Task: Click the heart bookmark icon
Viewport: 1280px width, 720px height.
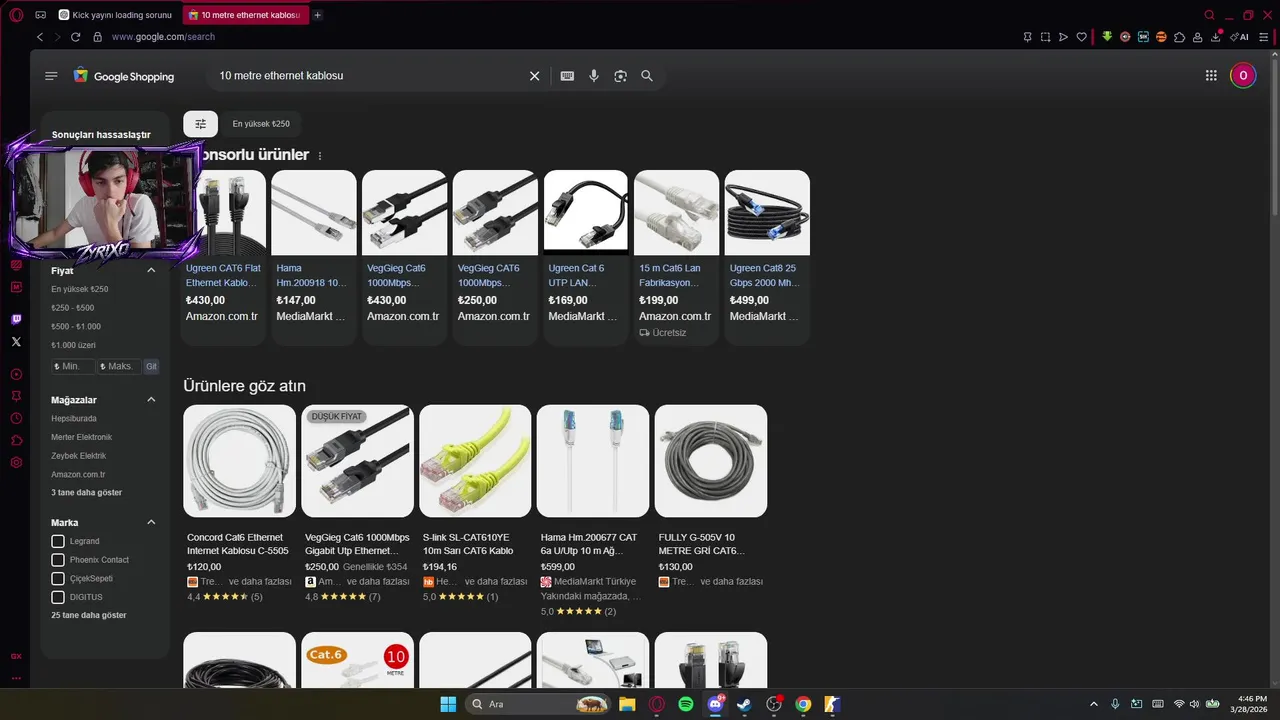Action: [x=1081, y=37]
